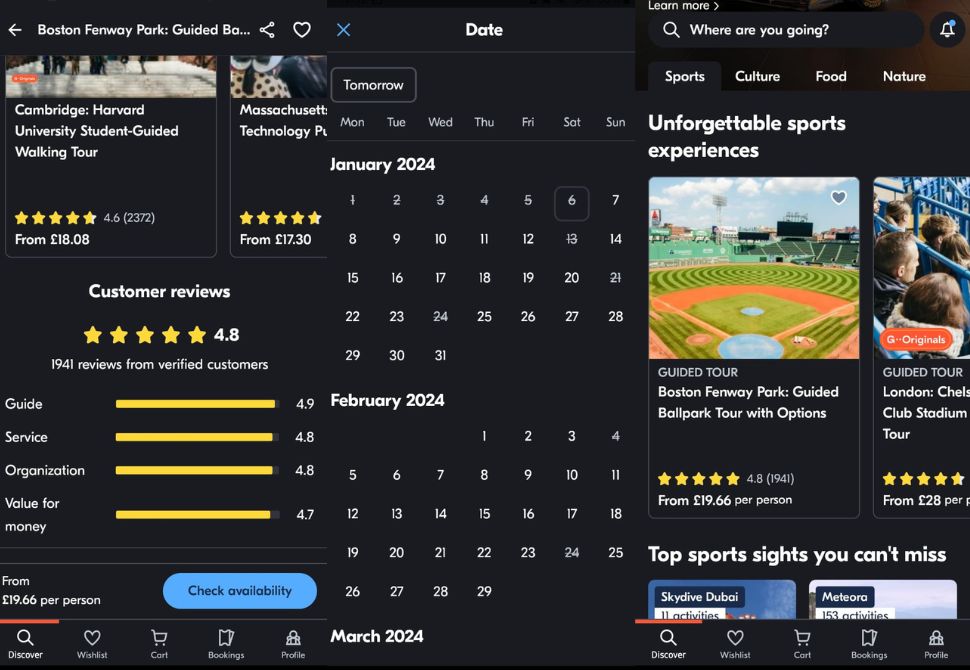Tap the Tomorrow quick-date button
Viewport: 970px width, 670px height.
pyautogui.click(x=374, y=85)
